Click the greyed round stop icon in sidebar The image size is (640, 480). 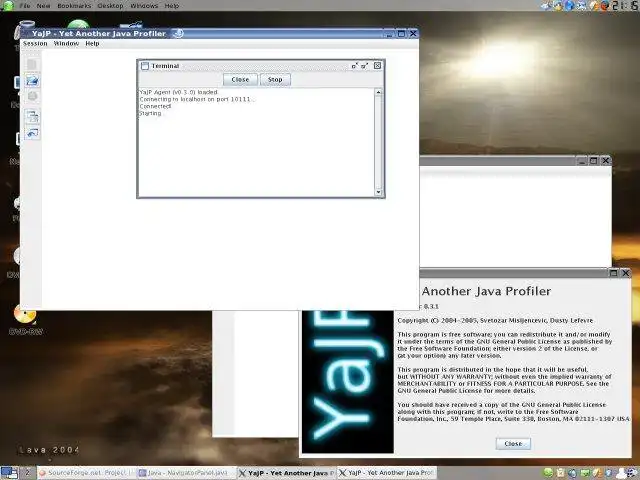pyautogui.click(x=32, y=97)
